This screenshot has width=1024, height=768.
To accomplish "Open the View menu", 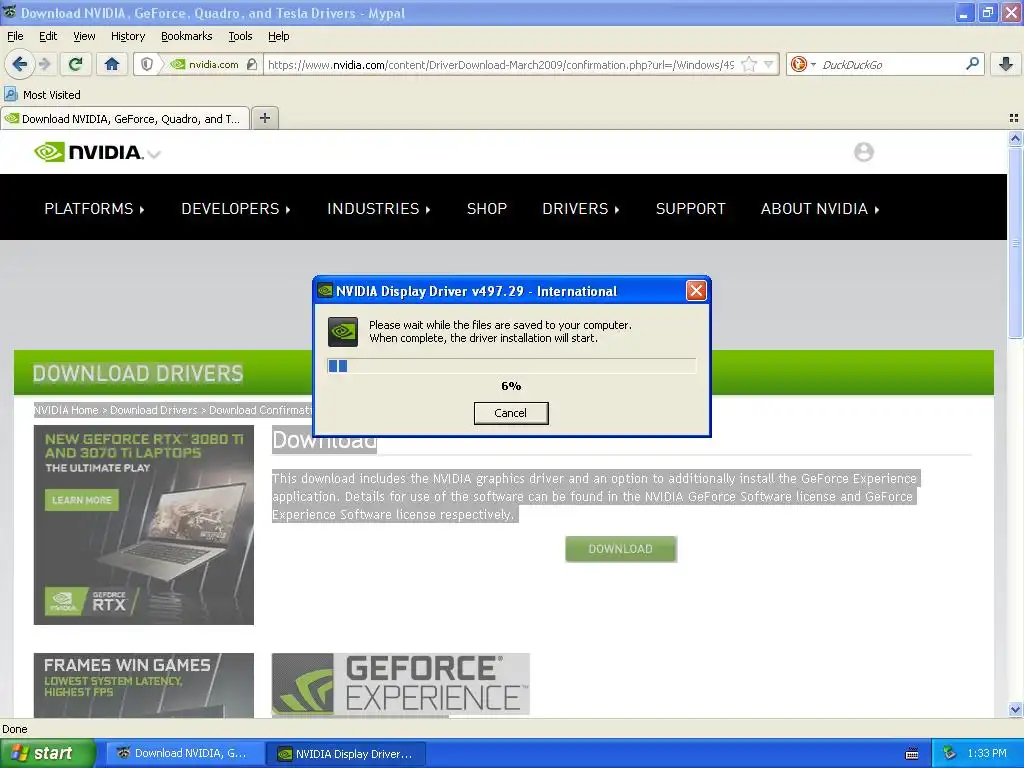I will [x=84, y=36].
